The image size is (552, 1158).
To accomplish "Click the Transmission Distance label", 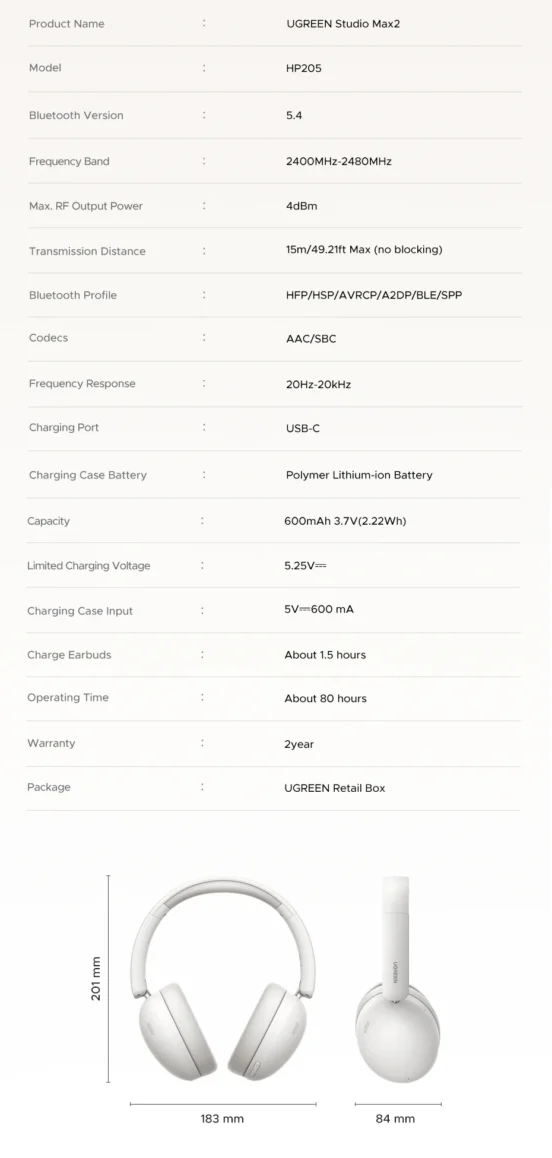I will click(x=87, y=251).
